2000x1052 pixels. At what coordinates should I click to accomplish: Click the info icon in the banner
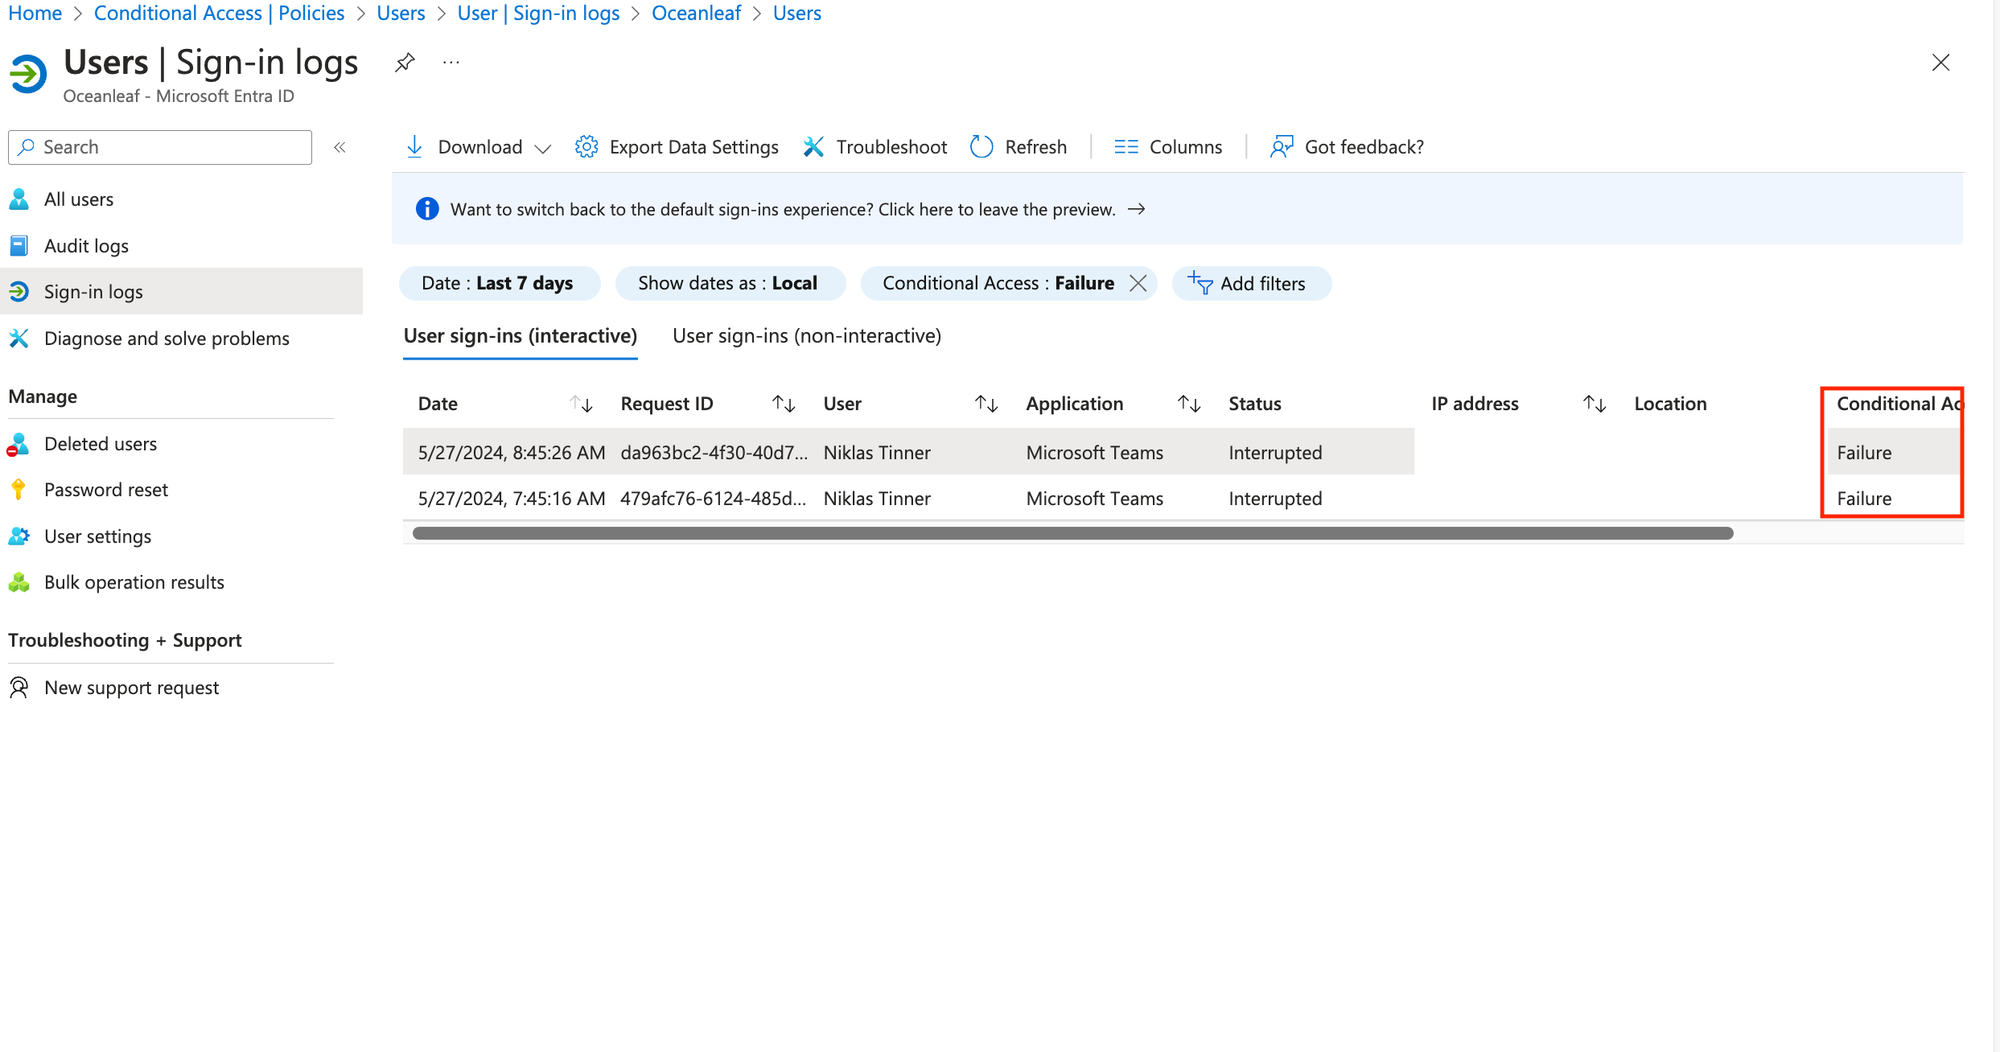tap(427, 209)
